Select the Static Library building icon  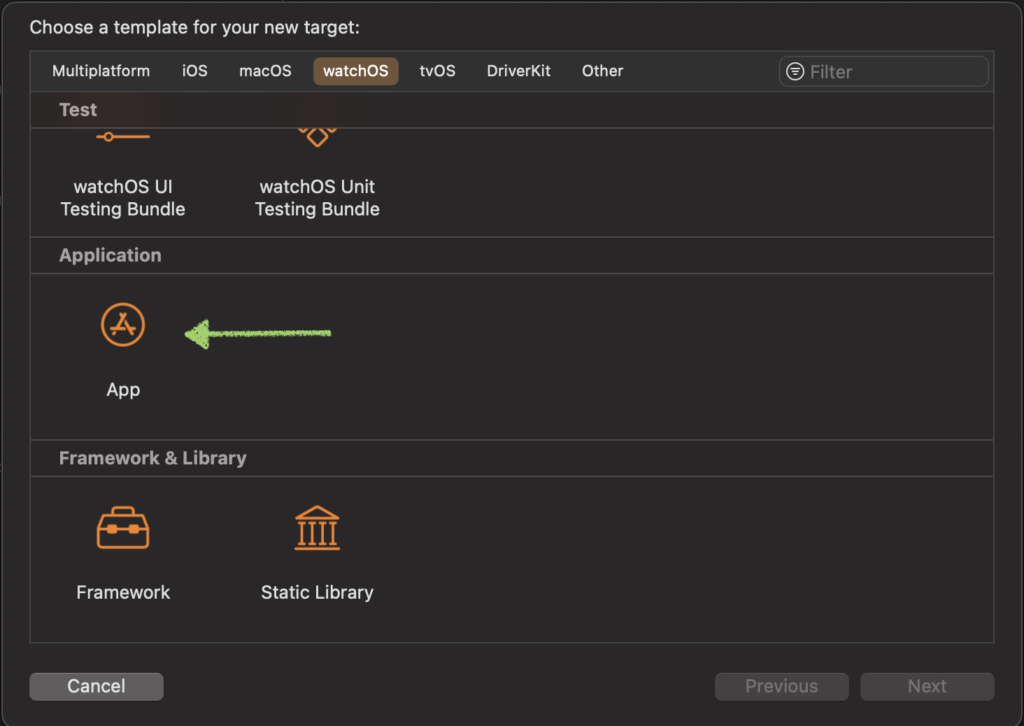317,528
